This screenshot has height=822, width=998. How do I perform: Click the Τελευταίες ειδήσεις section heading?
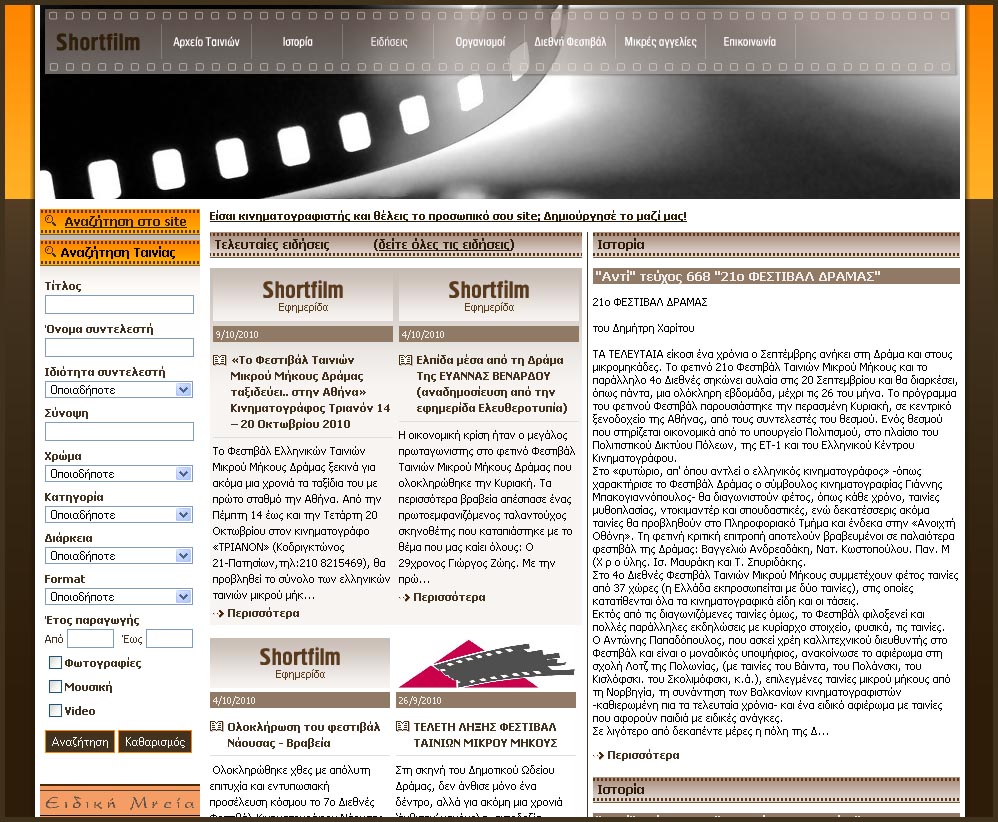click(272, 245)
